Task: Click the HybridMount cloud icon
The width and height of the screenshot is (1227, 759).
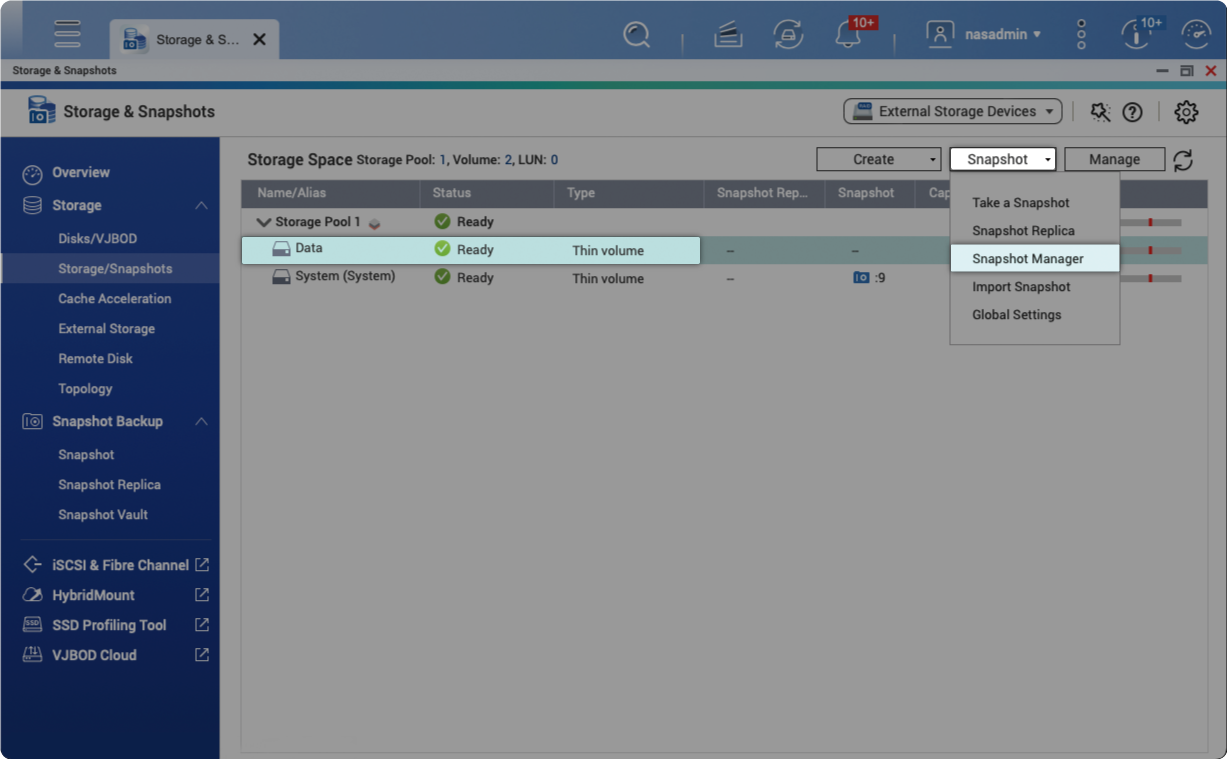Action: [x=32, y=595]
